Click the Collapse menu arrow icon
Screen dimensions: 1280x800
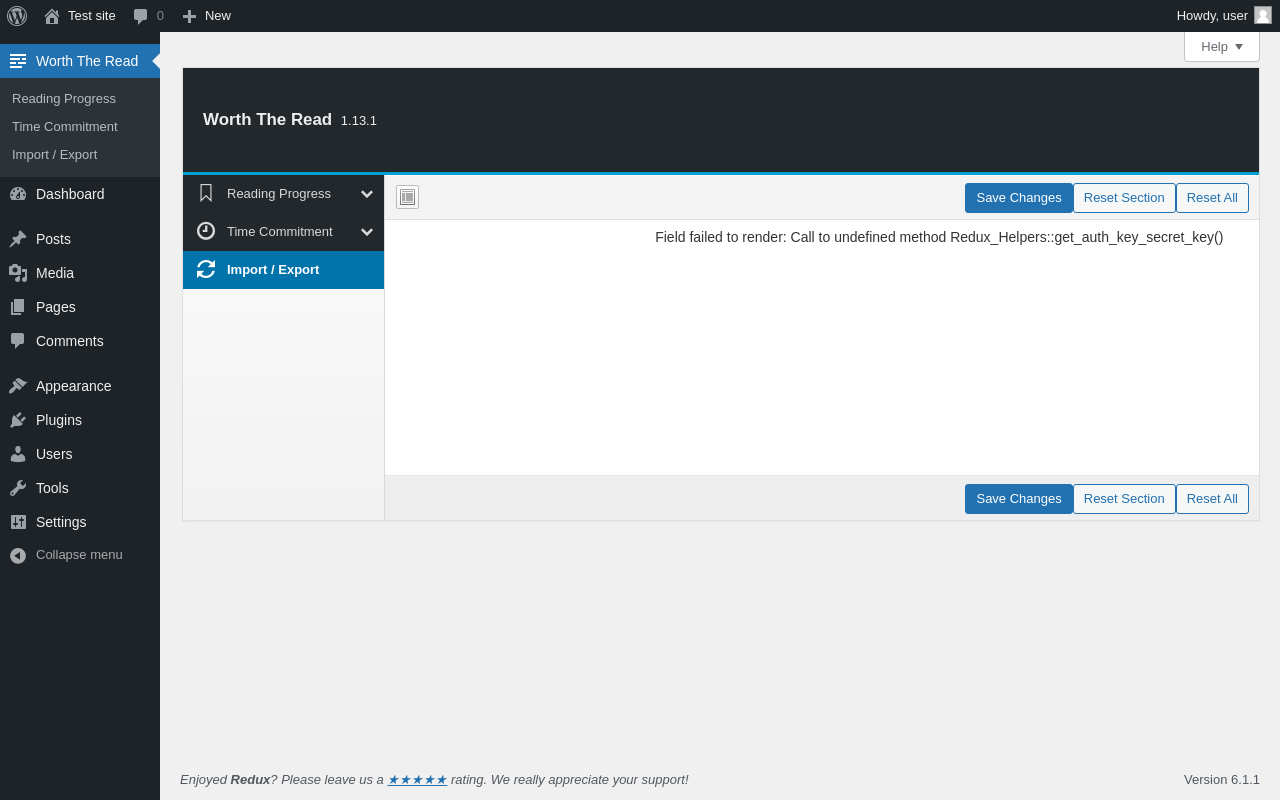(18, 555)
